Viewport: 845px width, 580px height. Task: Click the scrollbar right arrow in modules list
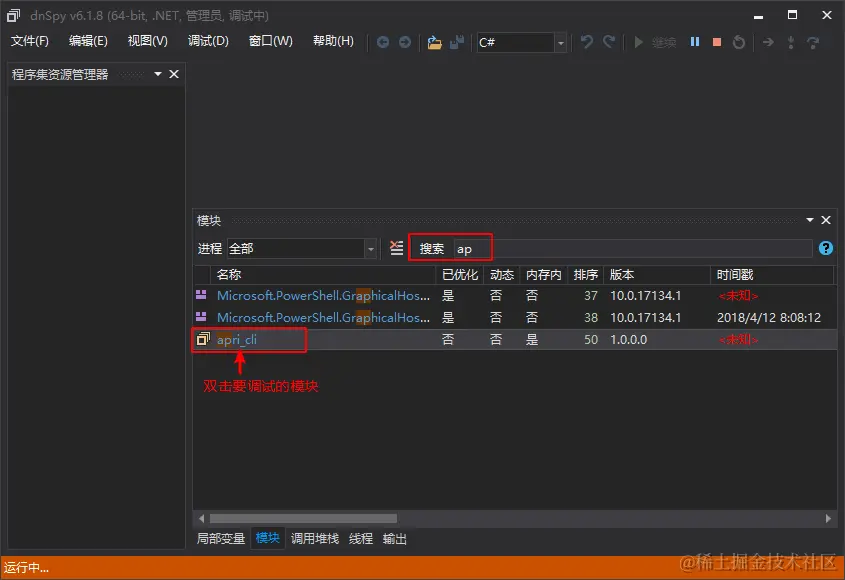[x=828, y=519]
